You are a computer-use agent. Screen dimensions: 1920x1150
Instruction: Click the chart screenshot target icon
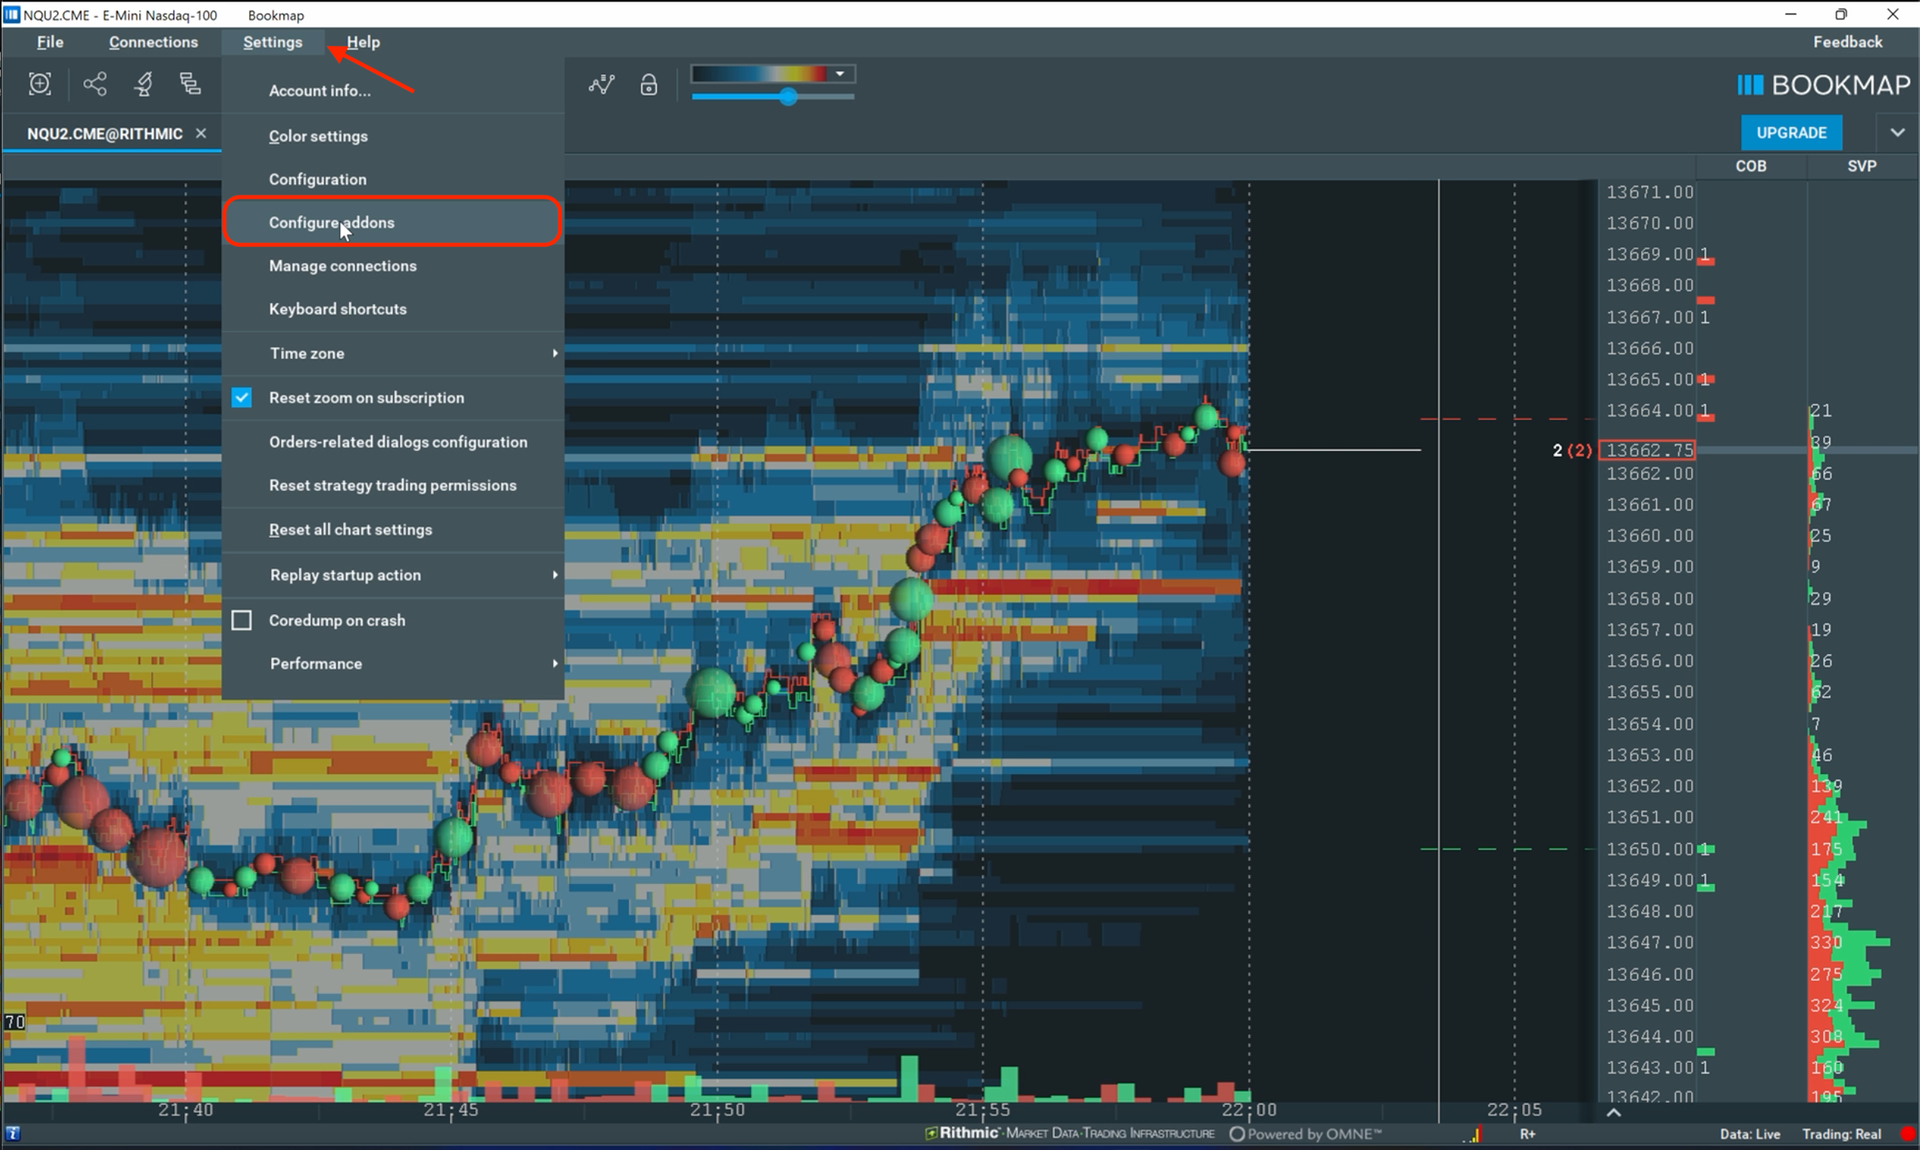40,84
